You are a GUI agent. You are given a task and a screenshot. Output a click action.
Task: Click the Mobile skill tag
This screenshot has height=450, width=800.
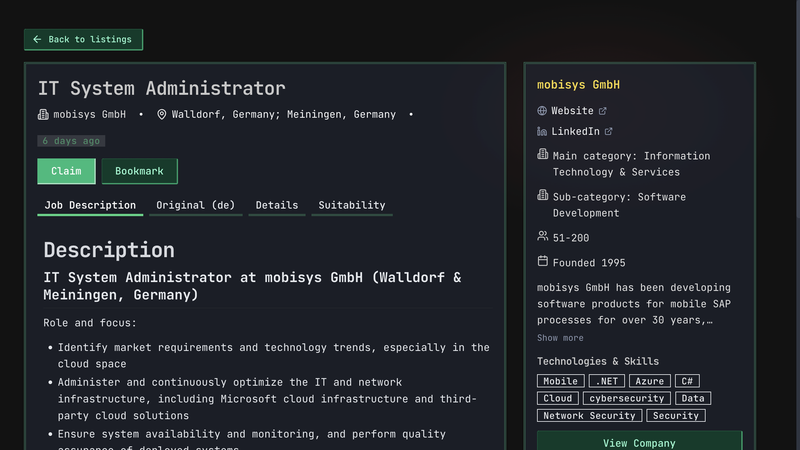tap(560, 381)
